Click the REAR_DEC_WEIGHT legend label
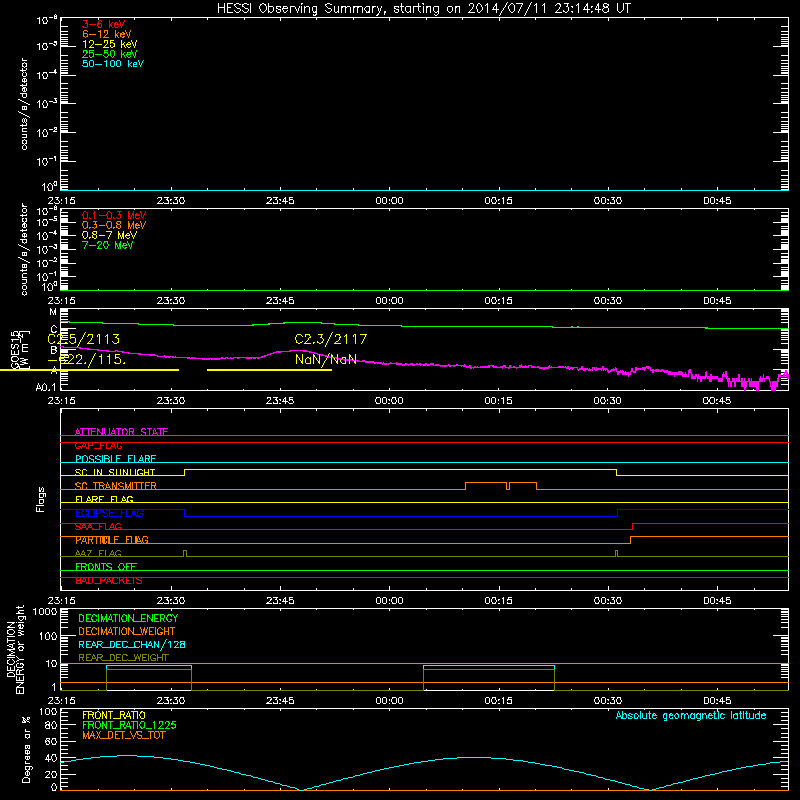The image size is (800, 800). click(123, 658)
